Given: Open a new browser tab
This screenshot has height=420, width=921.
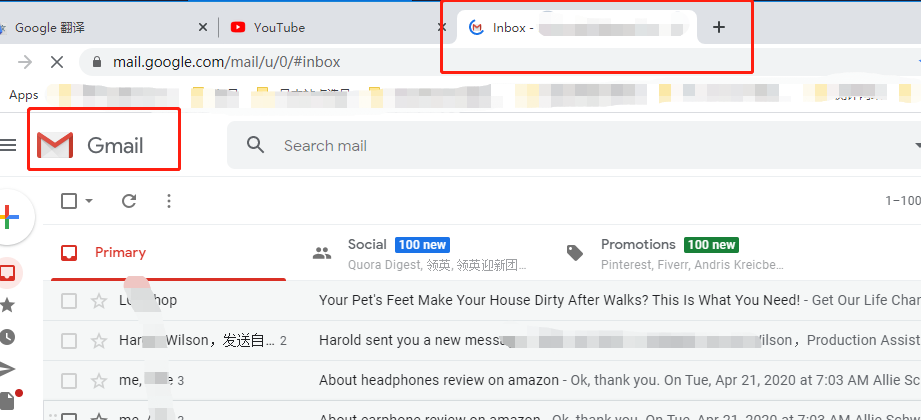Looking at the screenshot, I should (719, 27).
